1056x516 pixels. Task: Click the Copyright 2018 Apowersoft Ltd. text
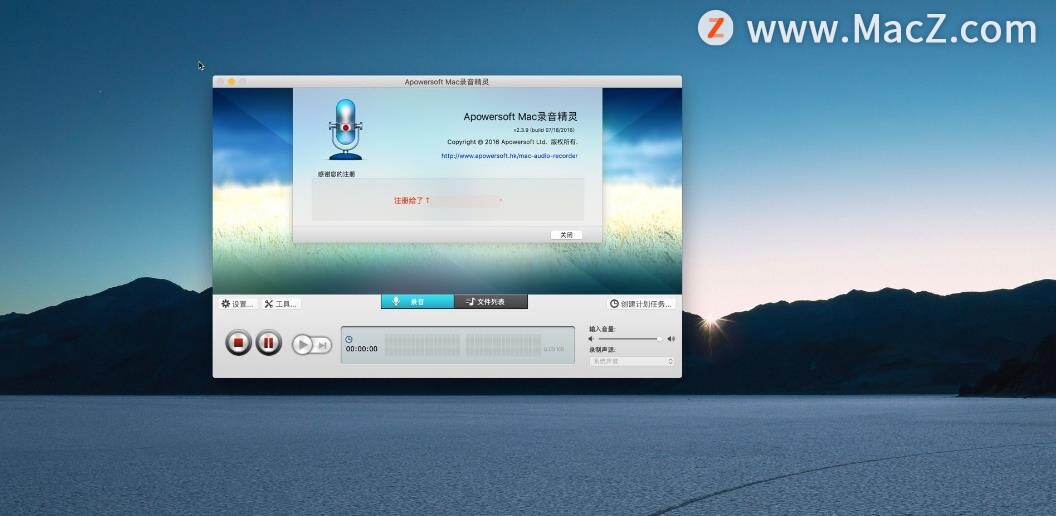(x=513, y=142)
